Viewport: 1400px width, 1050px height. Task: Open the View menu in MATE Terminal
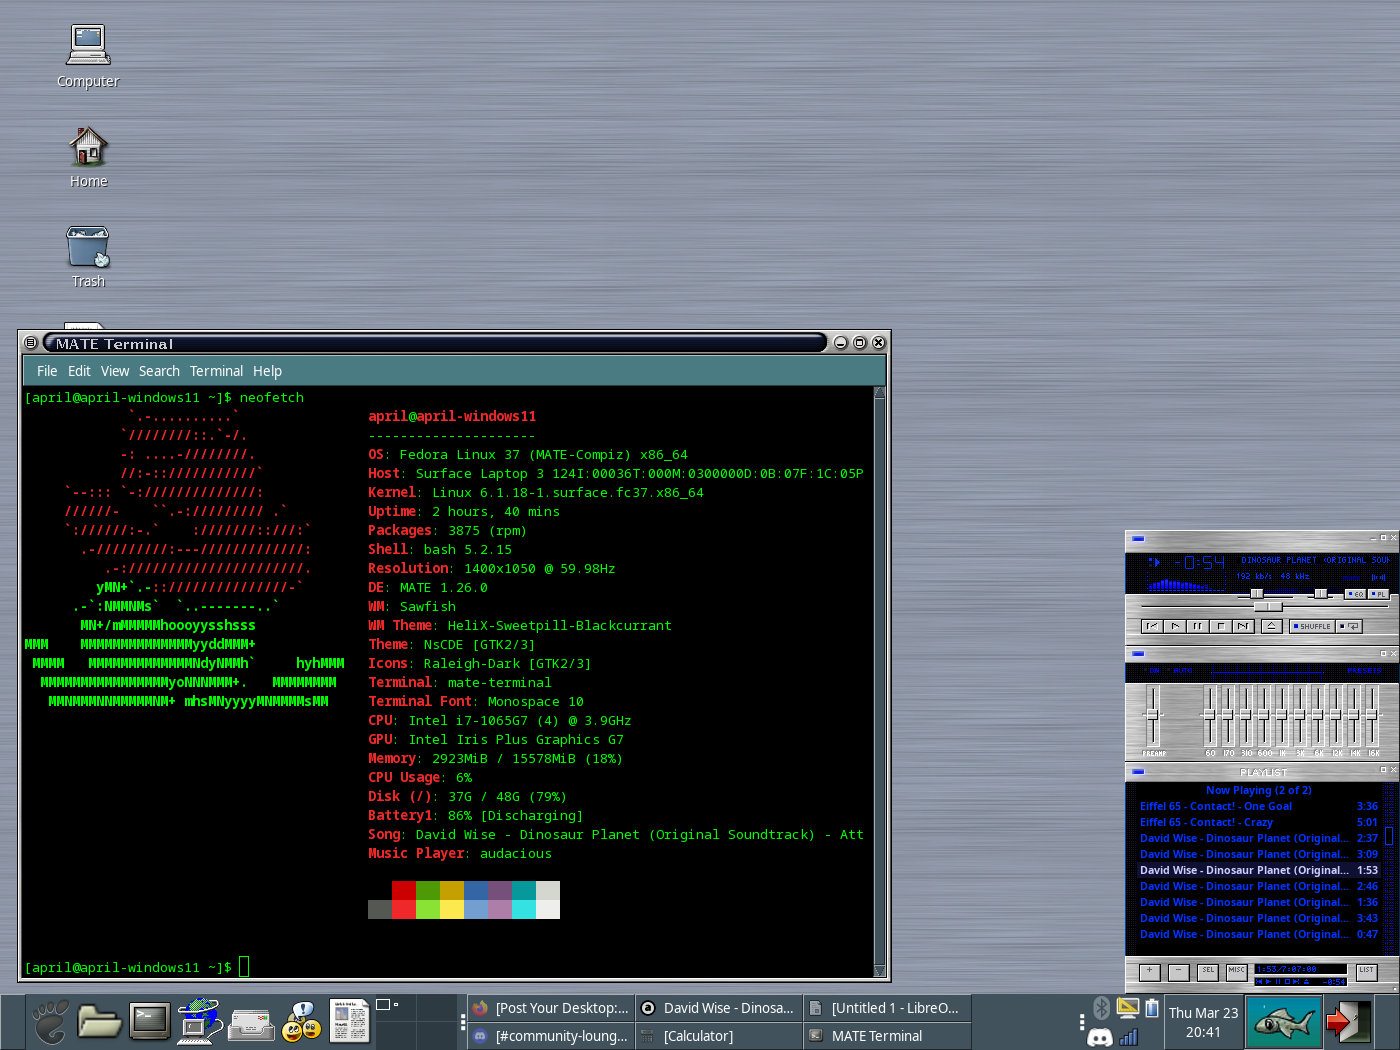(x=115, y=371)
